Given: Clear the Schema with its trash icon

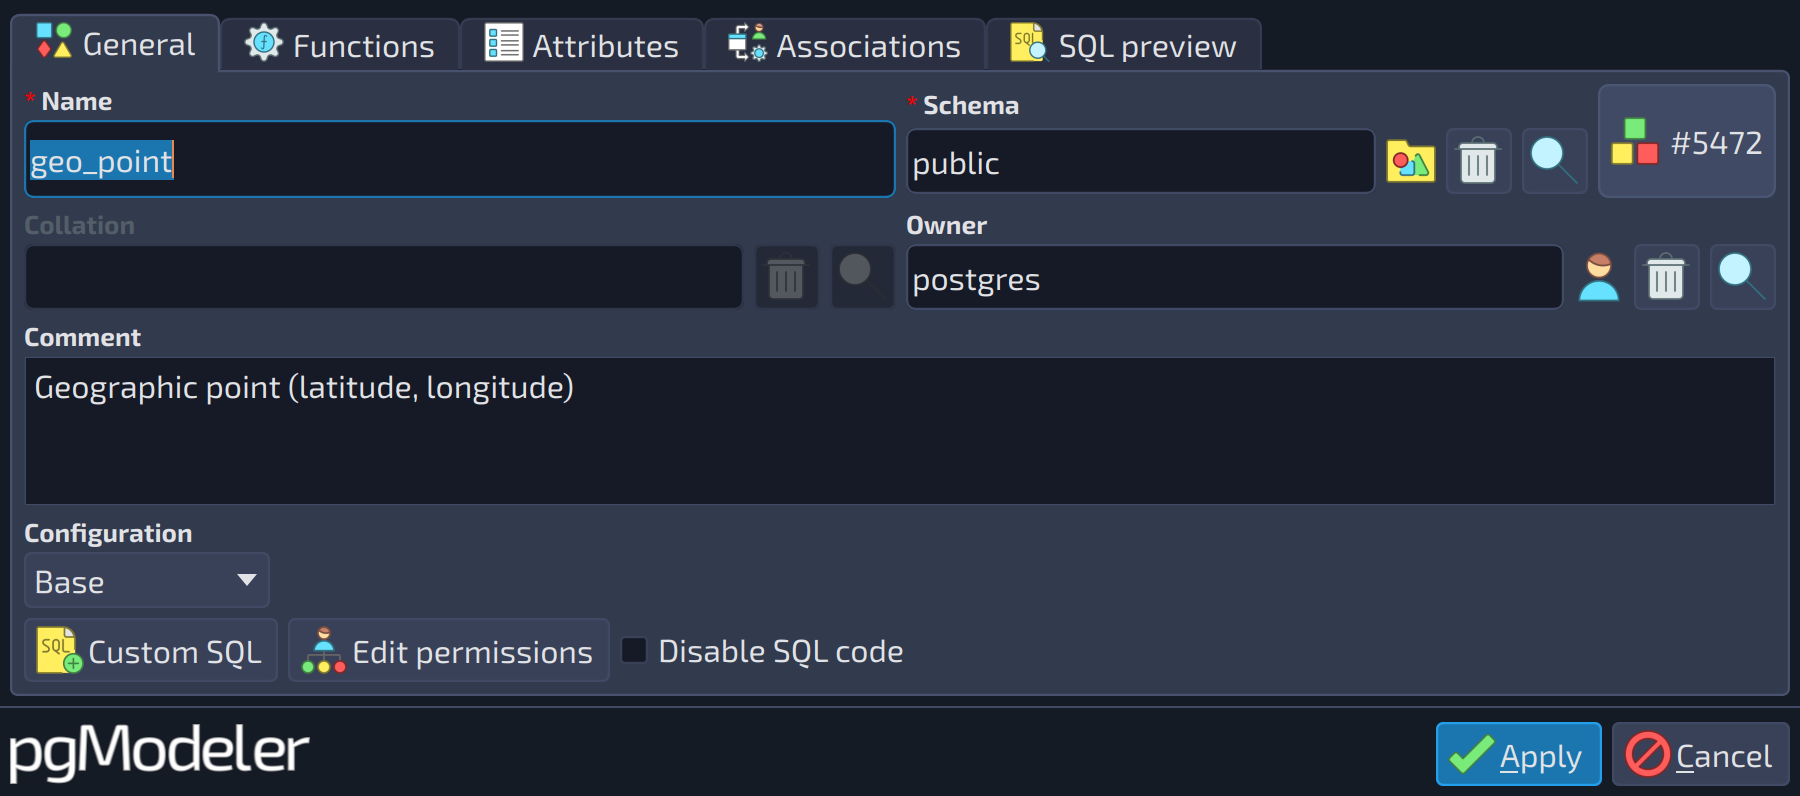Looking at the screenshot, I should click(x=1478, y=161).
